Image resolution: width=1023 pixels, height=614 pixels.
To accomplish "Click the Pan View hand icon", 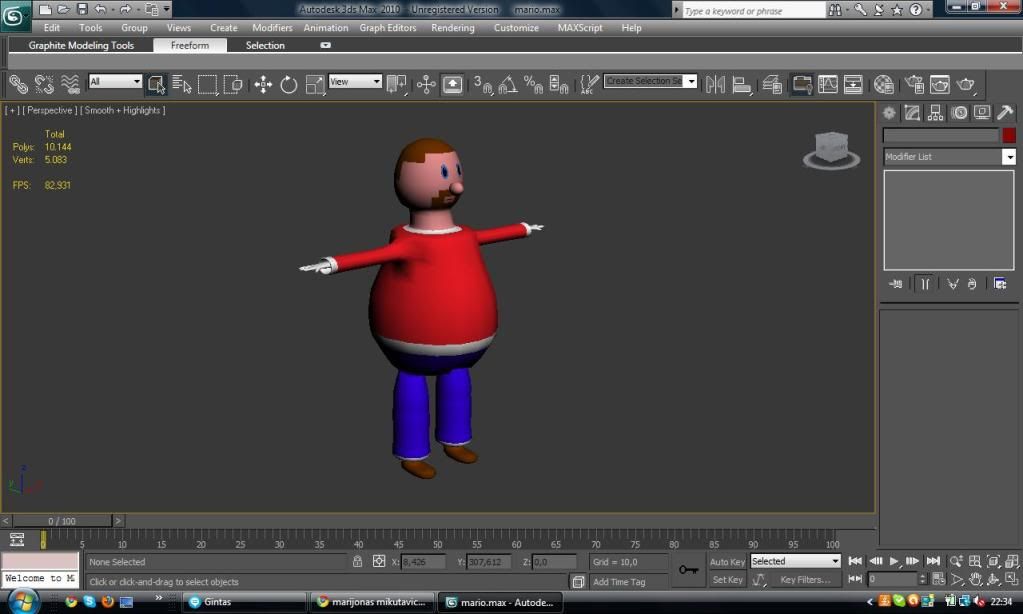I will pyautogui.click(x=975, y=579).
